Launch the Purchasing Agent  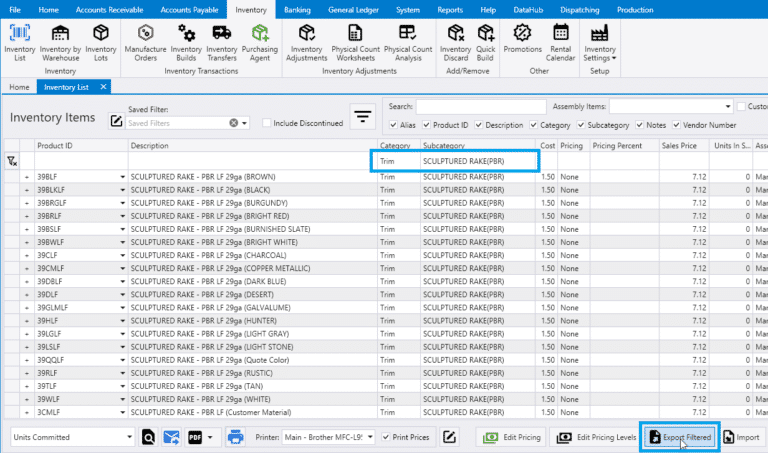pyautogui.click(x=260, y=43)
